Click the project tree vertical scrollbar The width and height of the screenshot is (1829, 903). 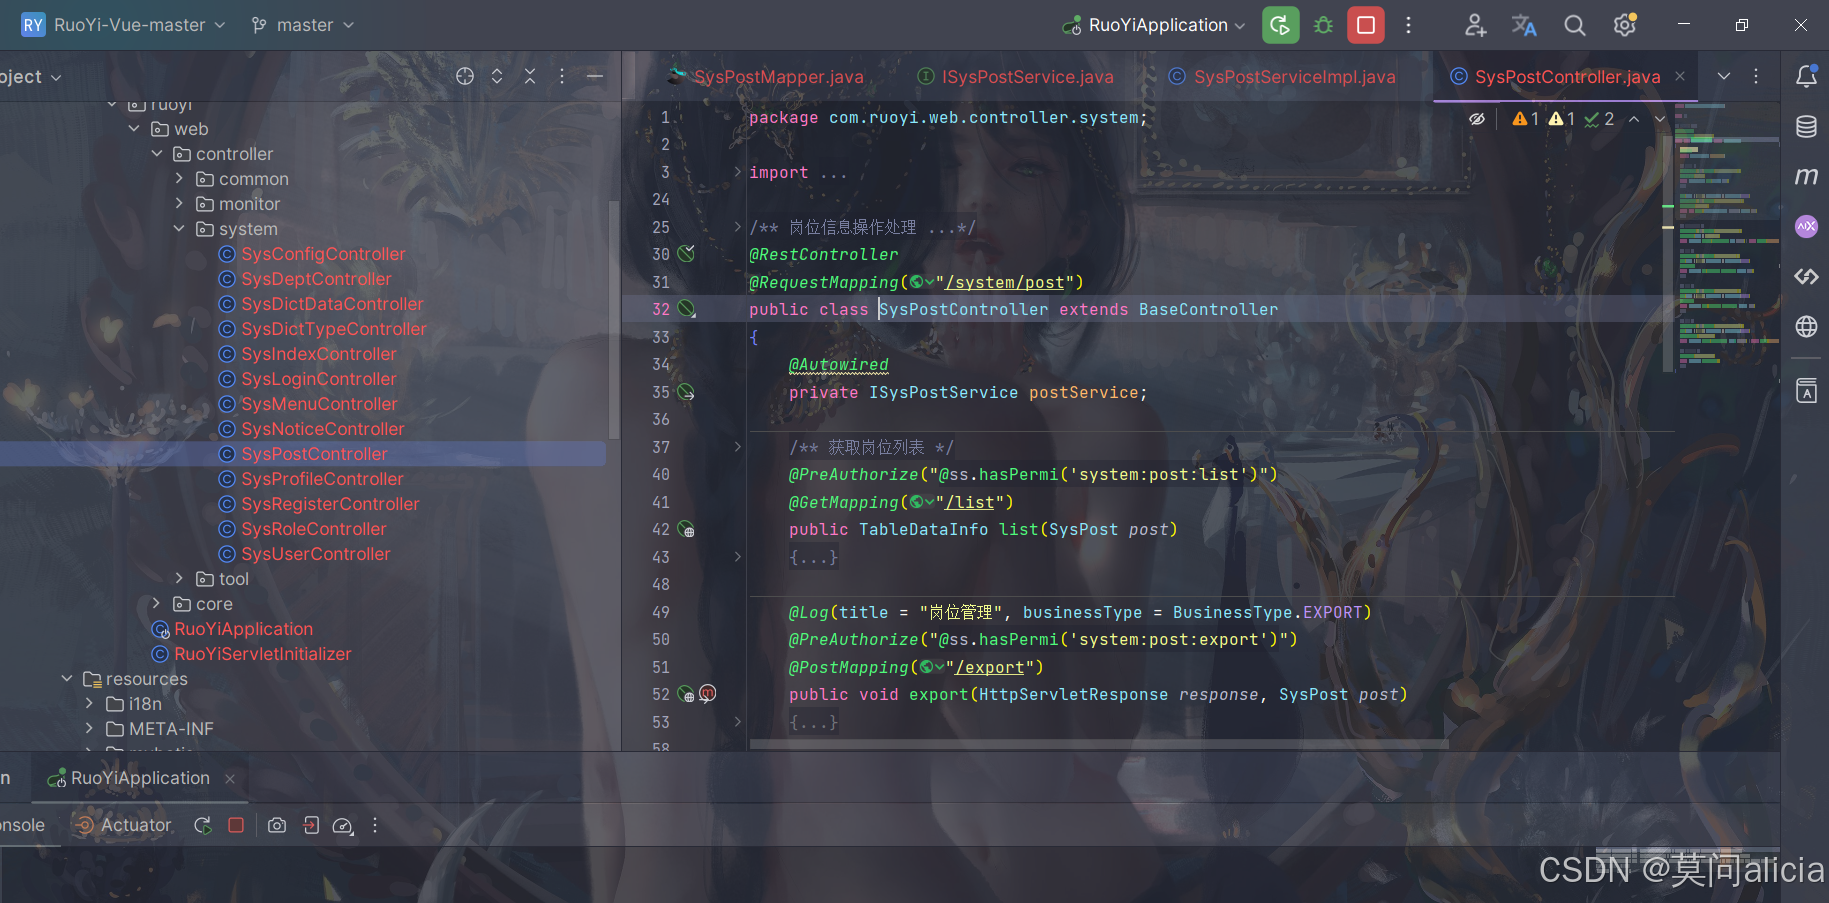pyautogui.click(x=614, y=320)
